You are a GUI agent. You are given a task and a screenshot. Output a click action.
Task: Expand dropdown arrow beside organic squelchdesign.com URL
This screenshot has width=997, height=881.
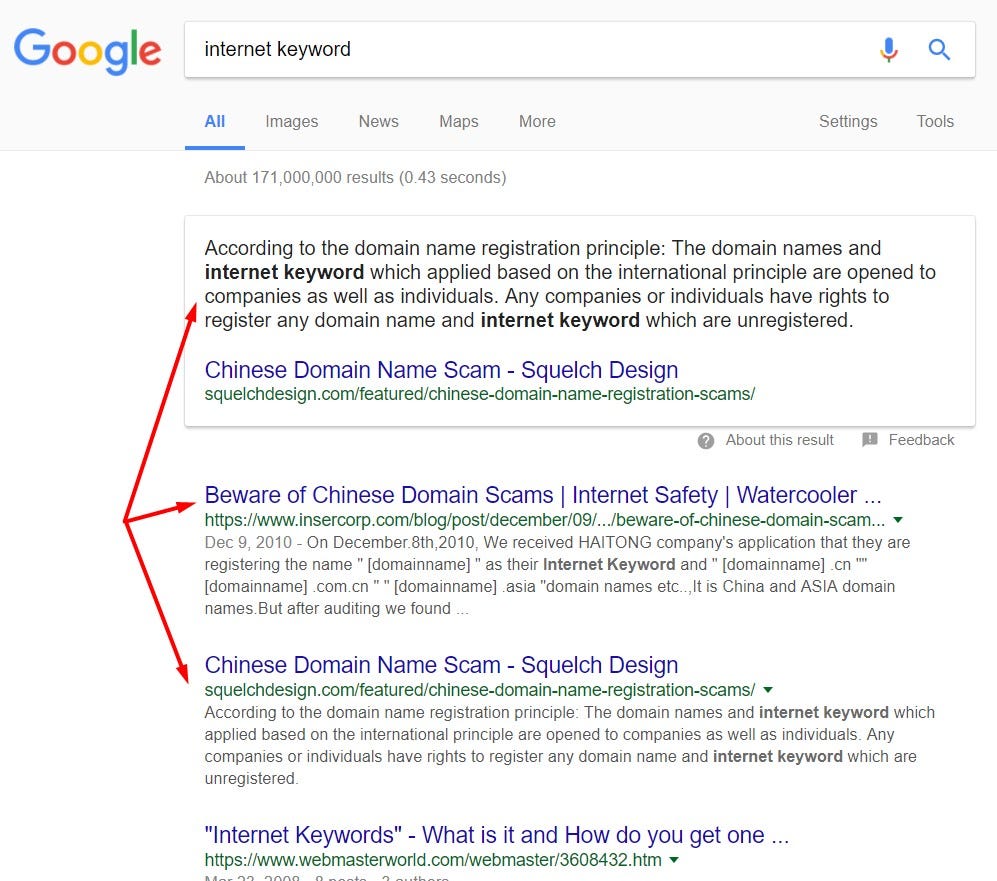point(768,690)
